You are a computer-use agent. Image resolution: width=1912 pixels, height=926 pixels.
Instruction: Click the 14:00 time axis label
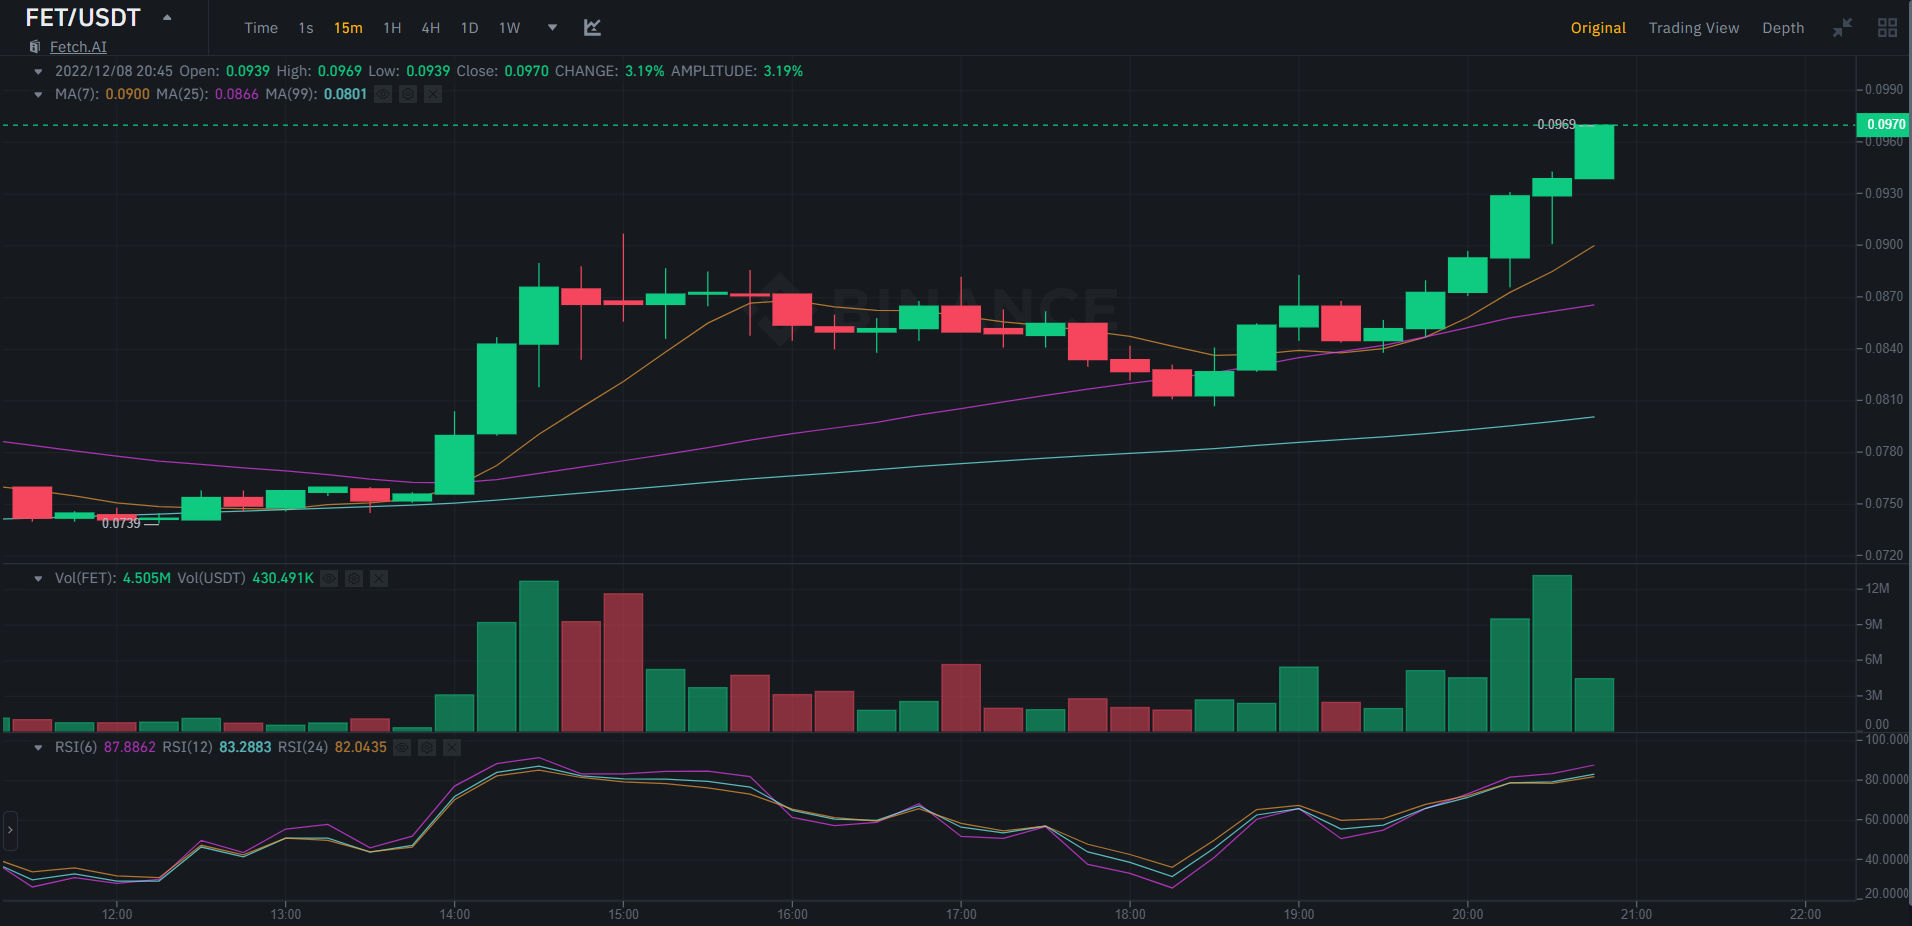[455, 914]
